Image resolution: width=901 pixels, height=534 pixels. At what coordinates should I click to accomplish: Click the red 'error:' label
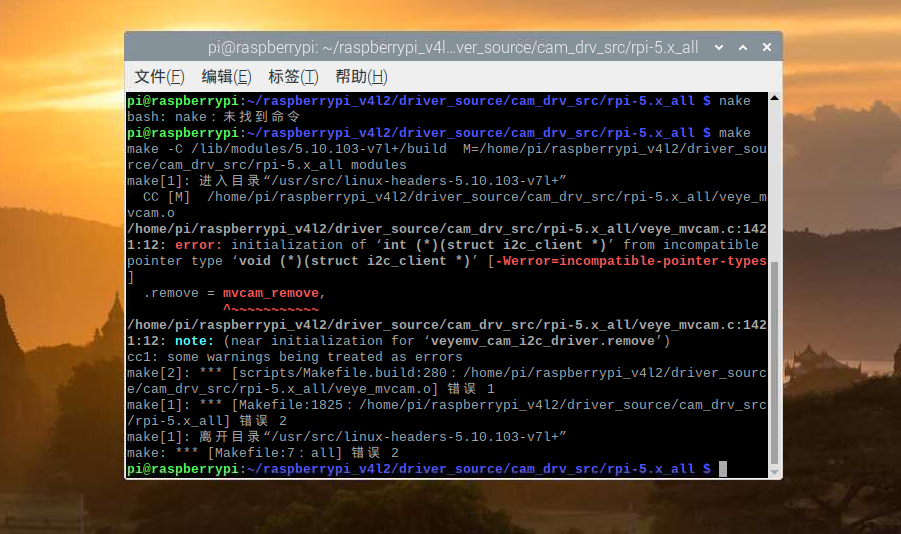tap(198, 245)
